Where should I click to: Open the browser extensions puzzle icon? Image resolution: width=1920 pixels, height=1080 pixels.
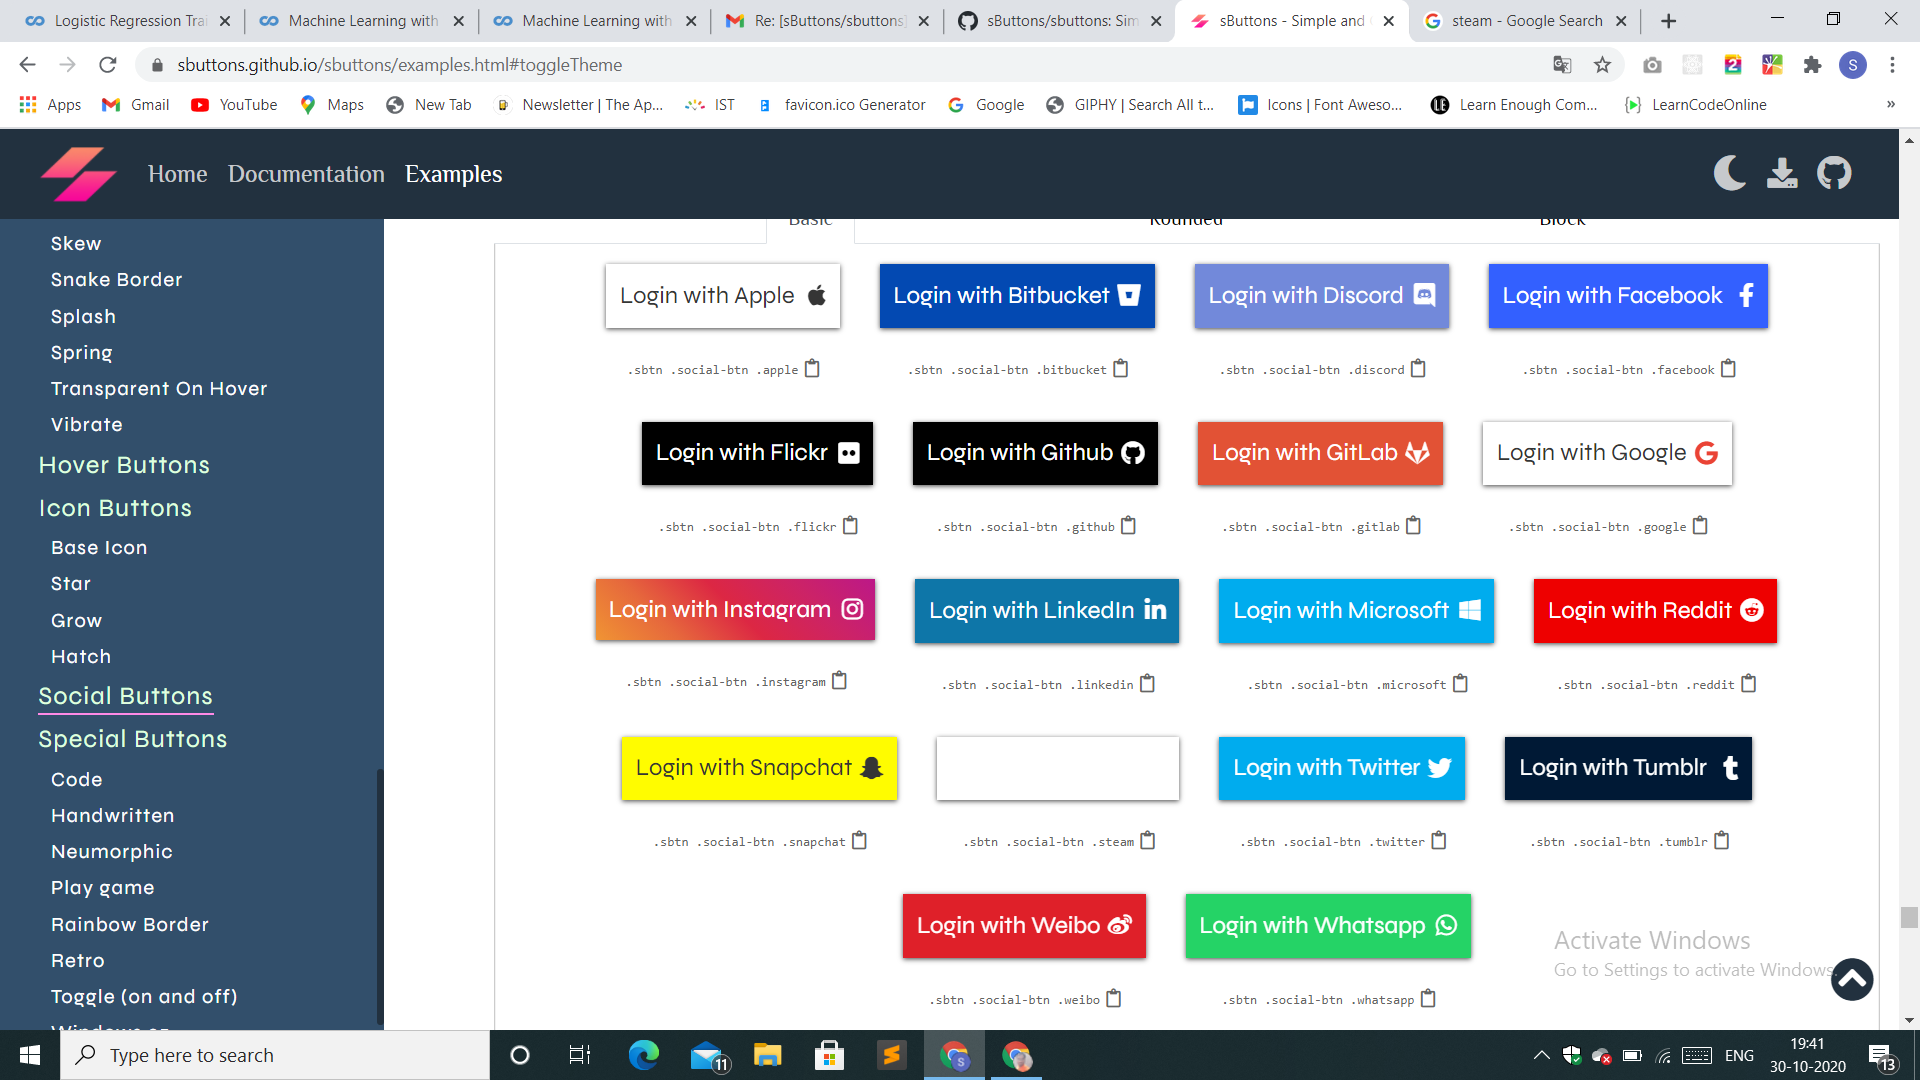(1812, 65)
